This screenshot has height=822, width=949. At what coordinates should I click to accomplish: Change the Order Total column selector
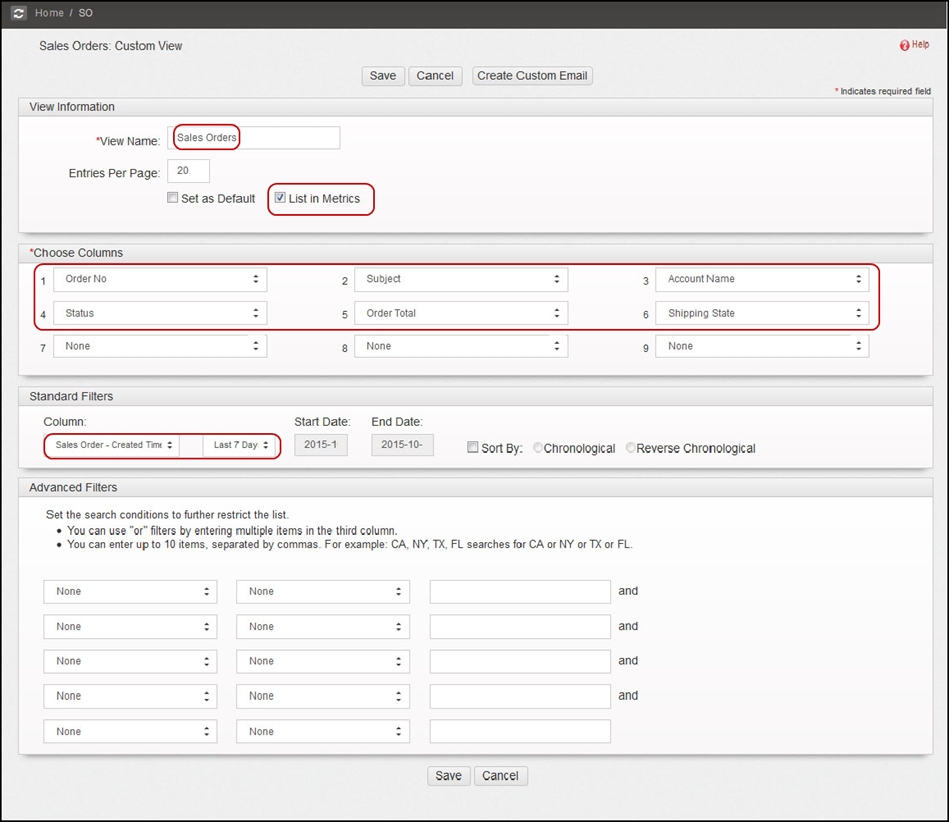pos(460,313)
